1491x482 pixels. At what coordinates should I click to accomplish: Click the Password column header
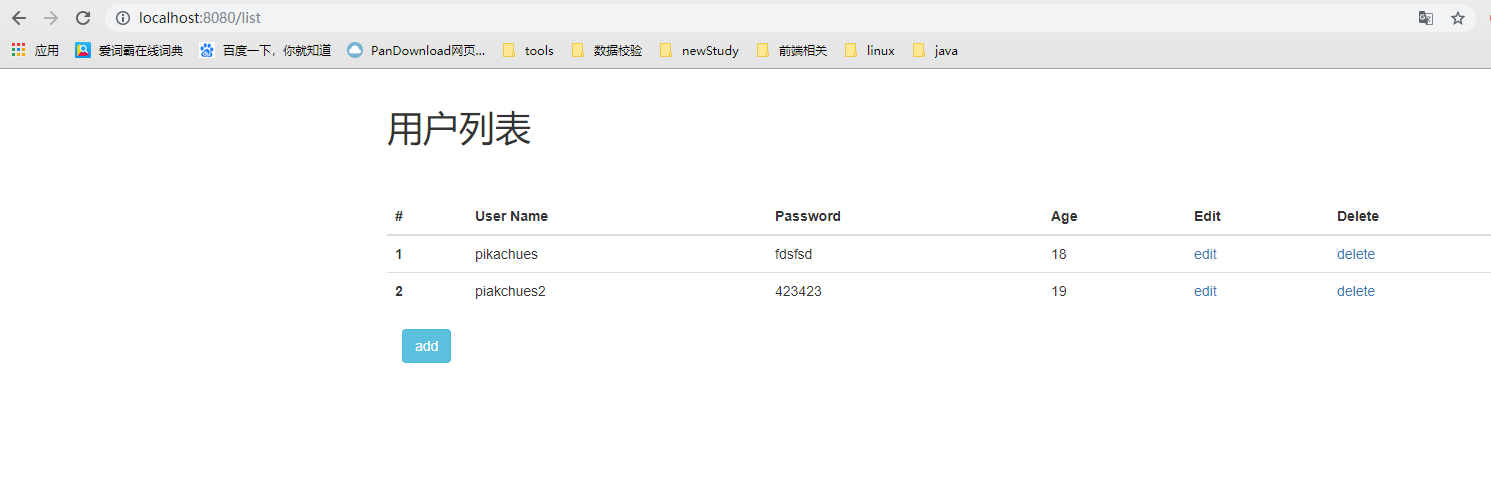pyautogui.click(x=808, y=216)
